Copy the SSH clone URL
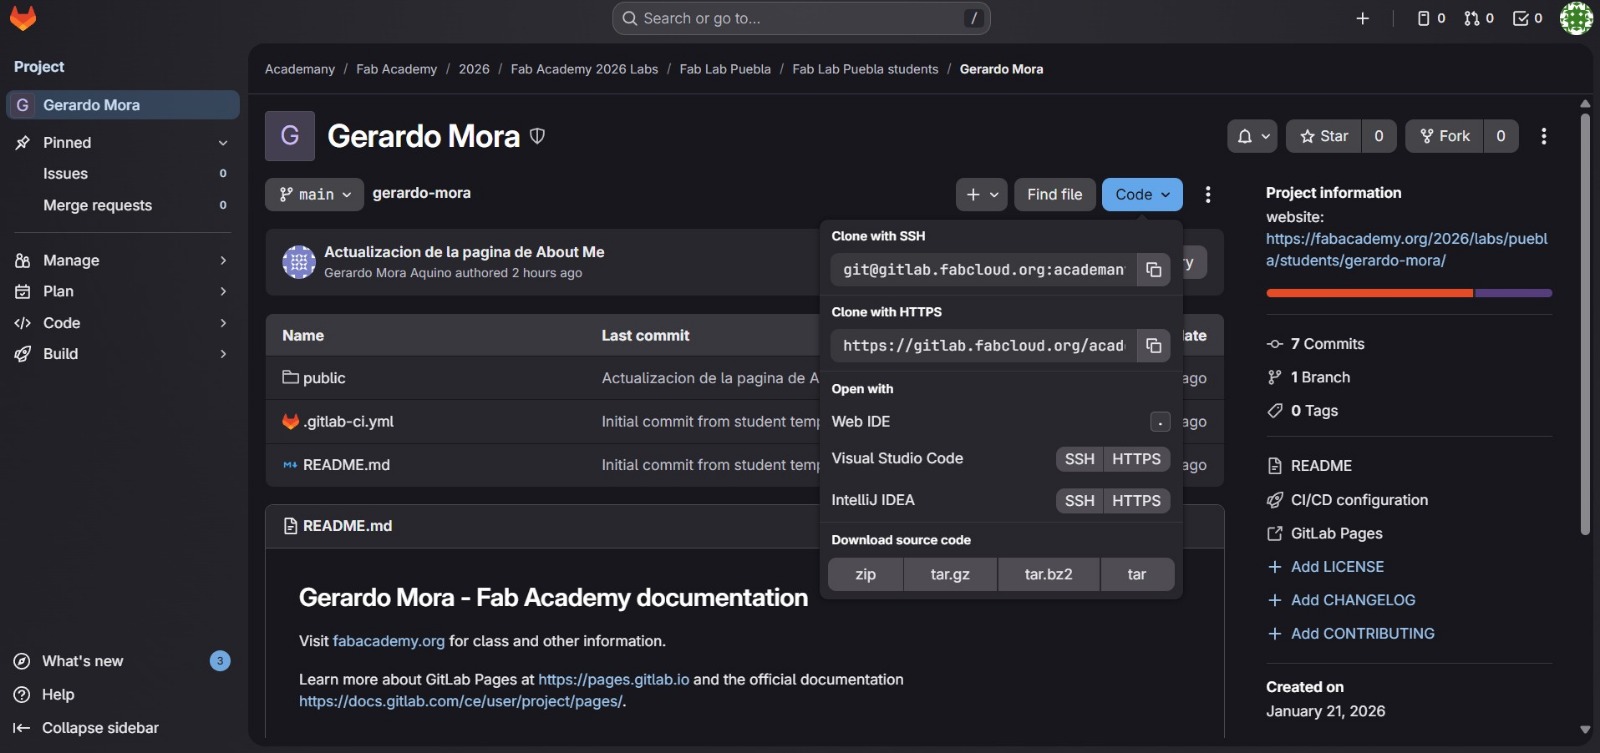Screen dimensions: 1600x753 1153,270
